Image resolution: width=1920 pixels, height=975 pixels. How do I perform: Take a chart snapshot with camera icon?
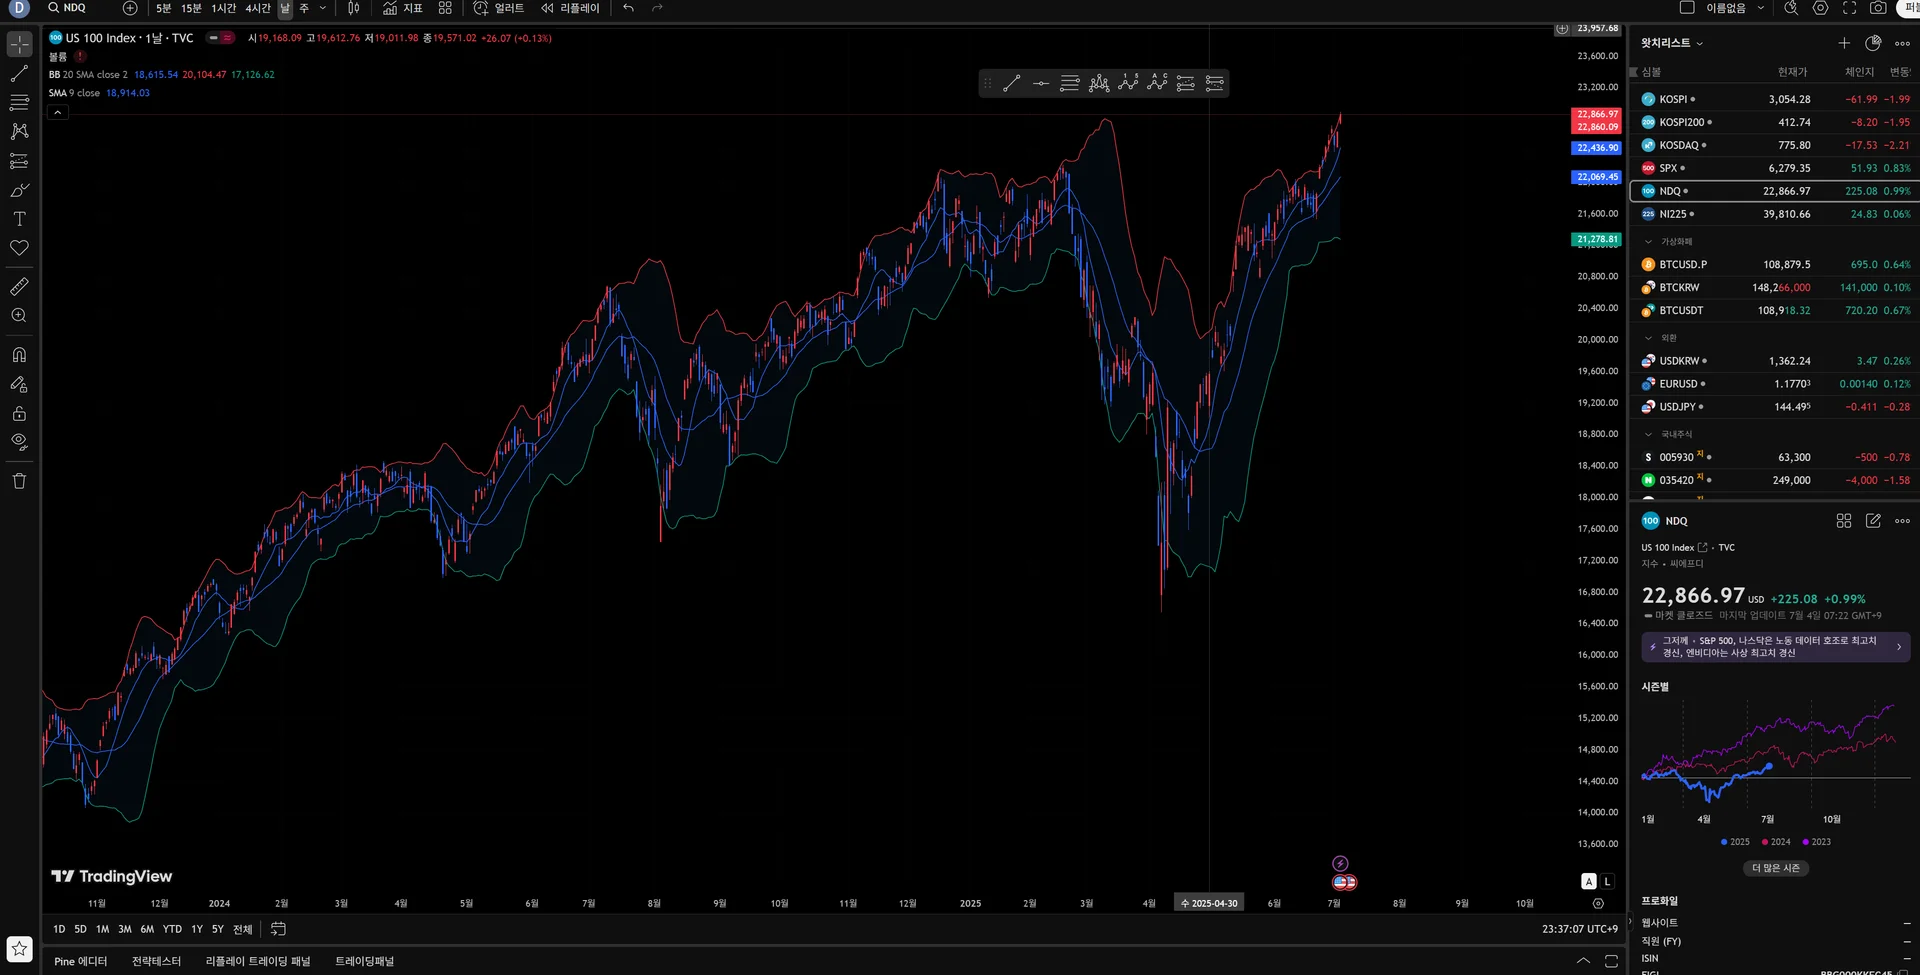coord(1878,8)
